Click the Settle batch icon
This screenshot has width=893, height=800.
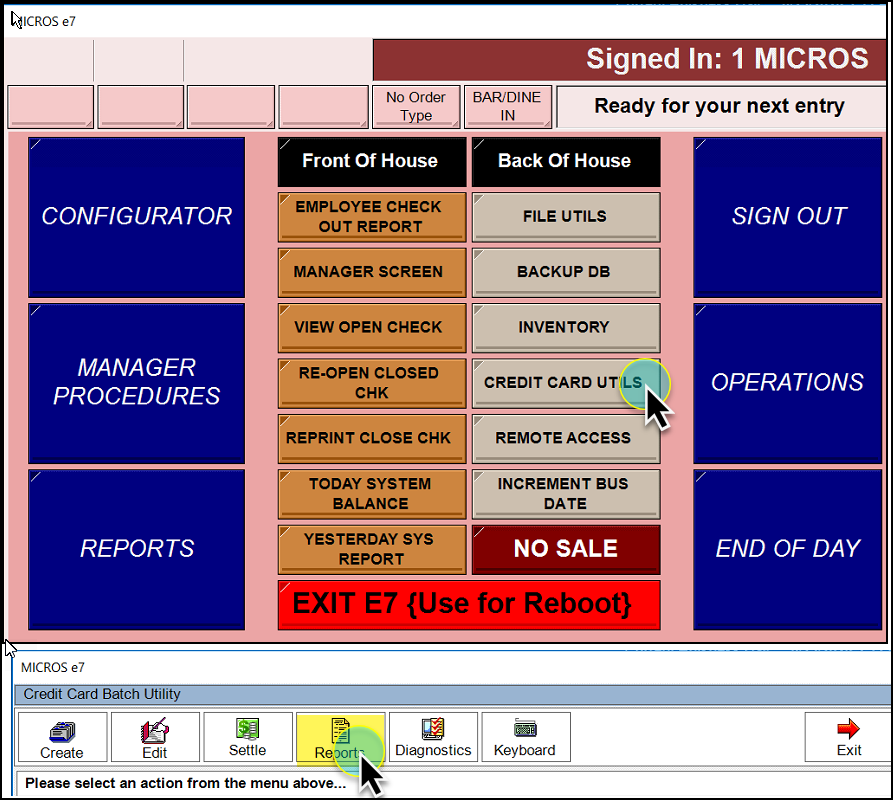(248, 738)
